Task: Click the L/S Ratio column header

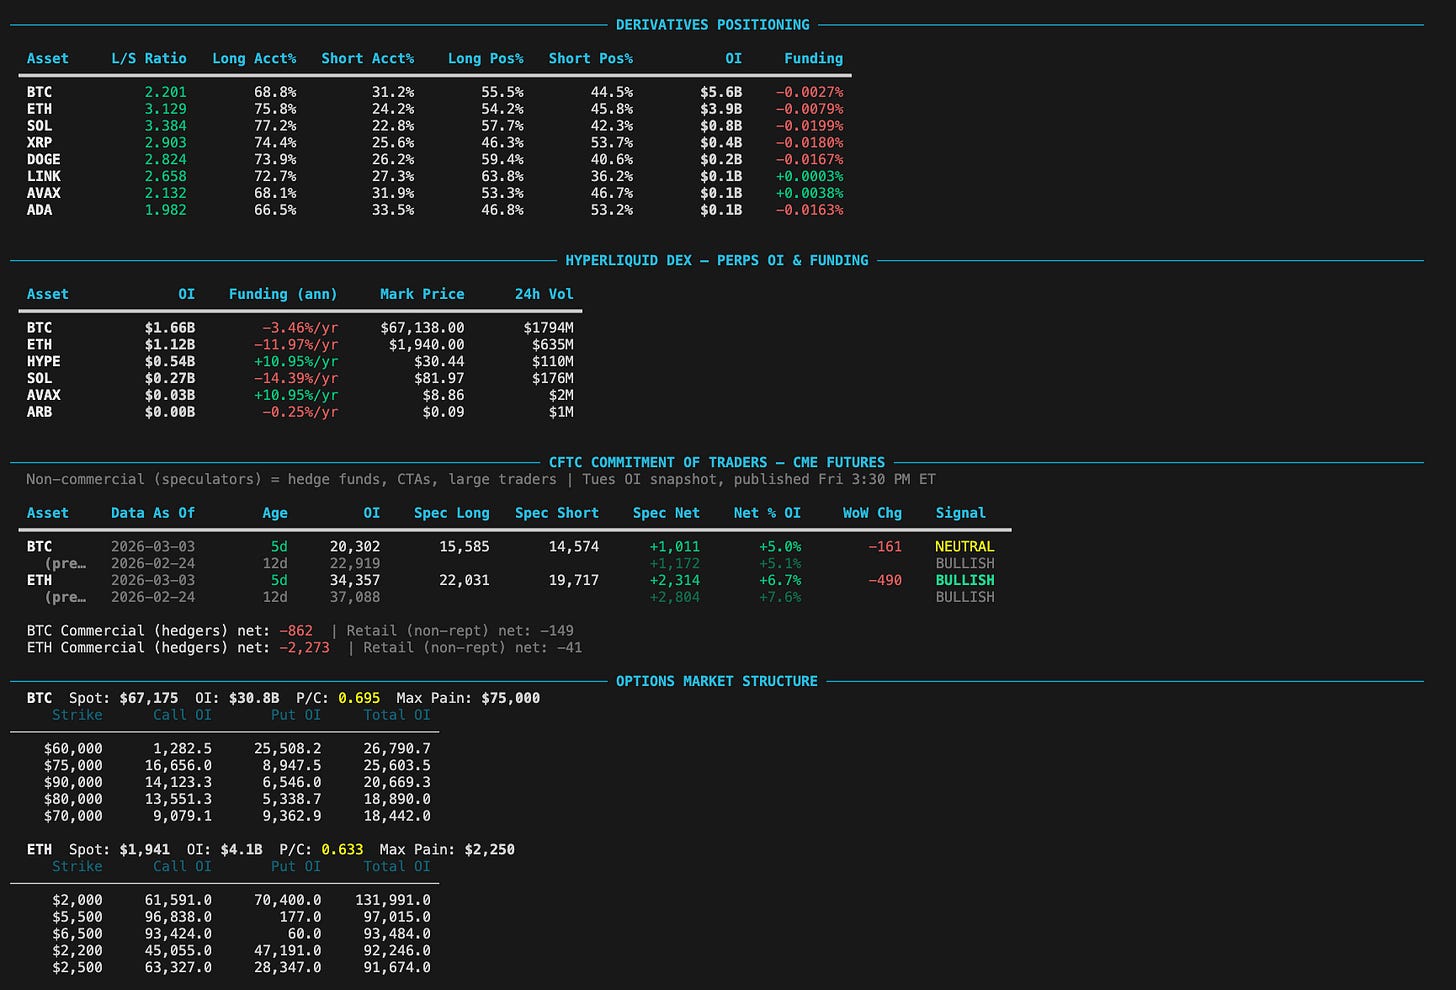Action: point(149,58)
